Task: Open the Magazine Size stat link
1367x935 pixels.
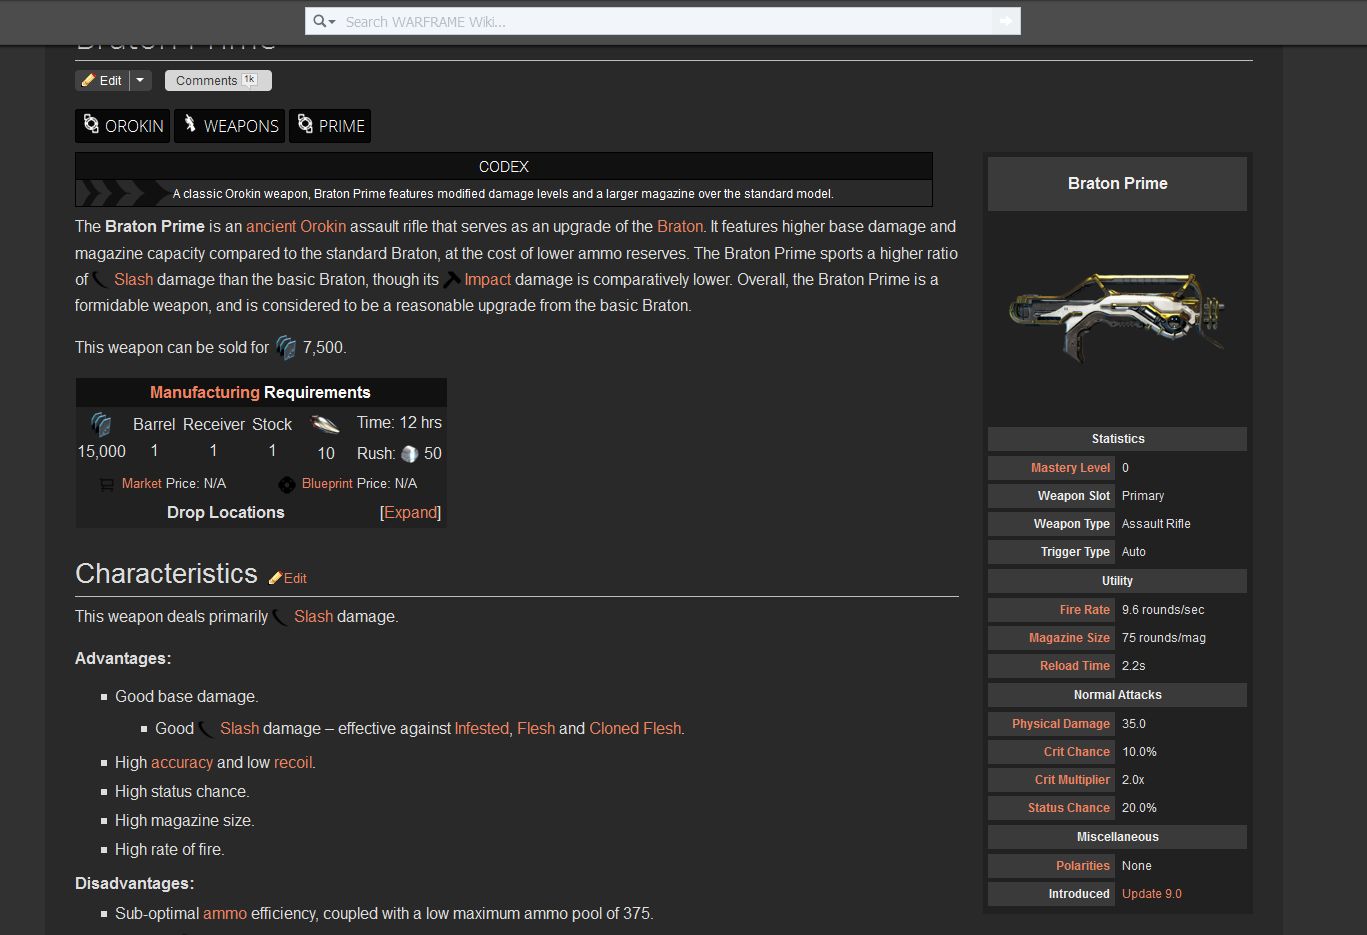Action: pyautogui.click(x=1069, y=638)
